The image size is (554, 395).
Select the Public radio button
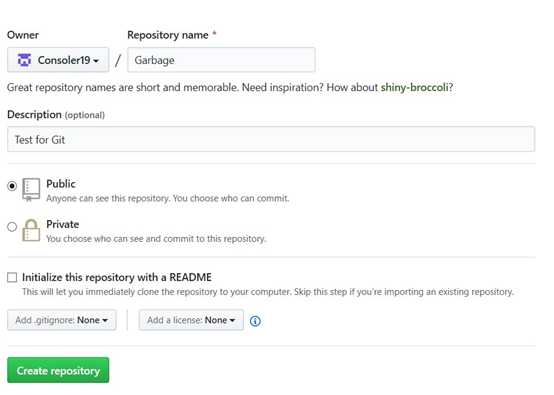[x=12, y=186]
